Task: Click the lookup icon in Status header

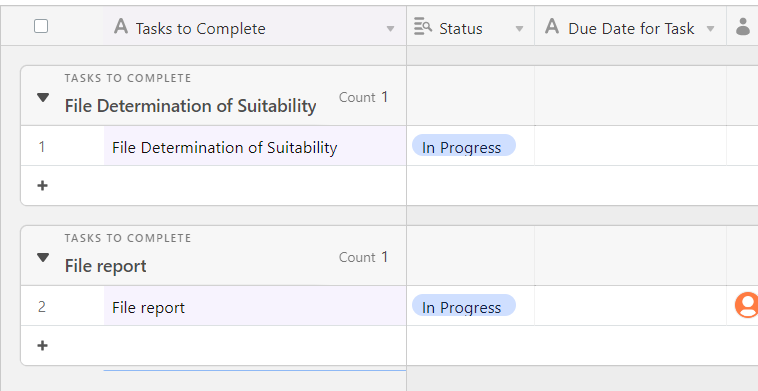Action: point(423,27)
